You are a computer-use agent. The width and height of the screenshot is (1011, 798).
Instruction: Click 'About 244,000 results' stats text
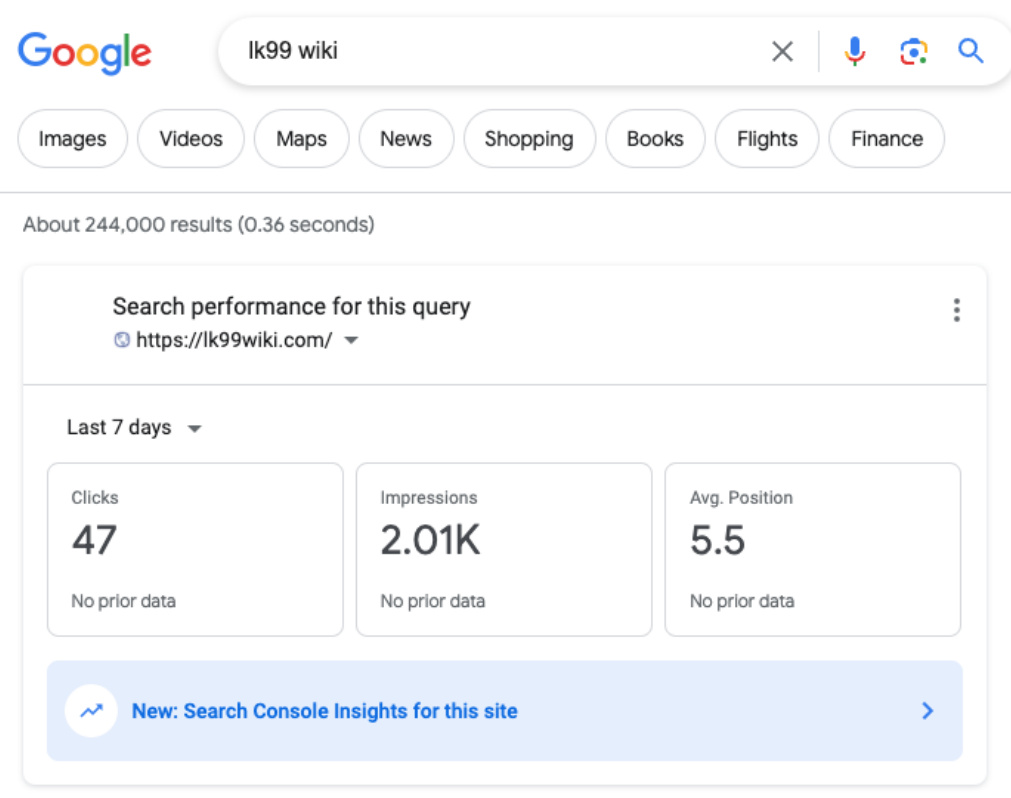coord(199,224)
